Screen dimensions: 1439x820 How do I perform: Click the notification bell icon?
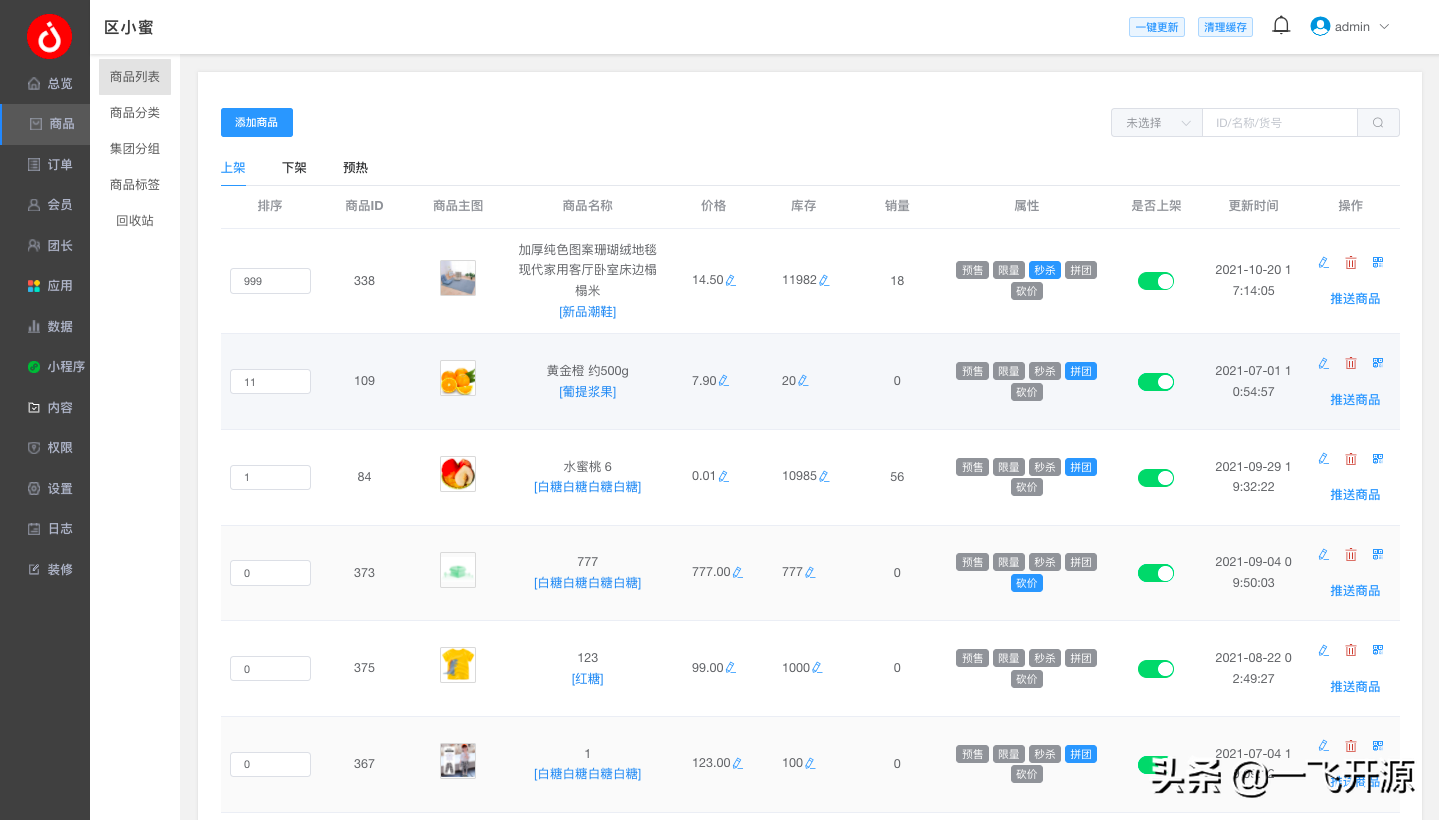[x=1281, y=26]
